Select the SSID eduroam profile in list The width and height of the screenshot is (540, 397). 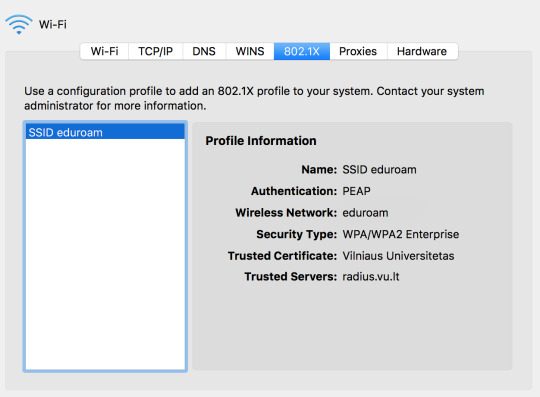(105, 132)
